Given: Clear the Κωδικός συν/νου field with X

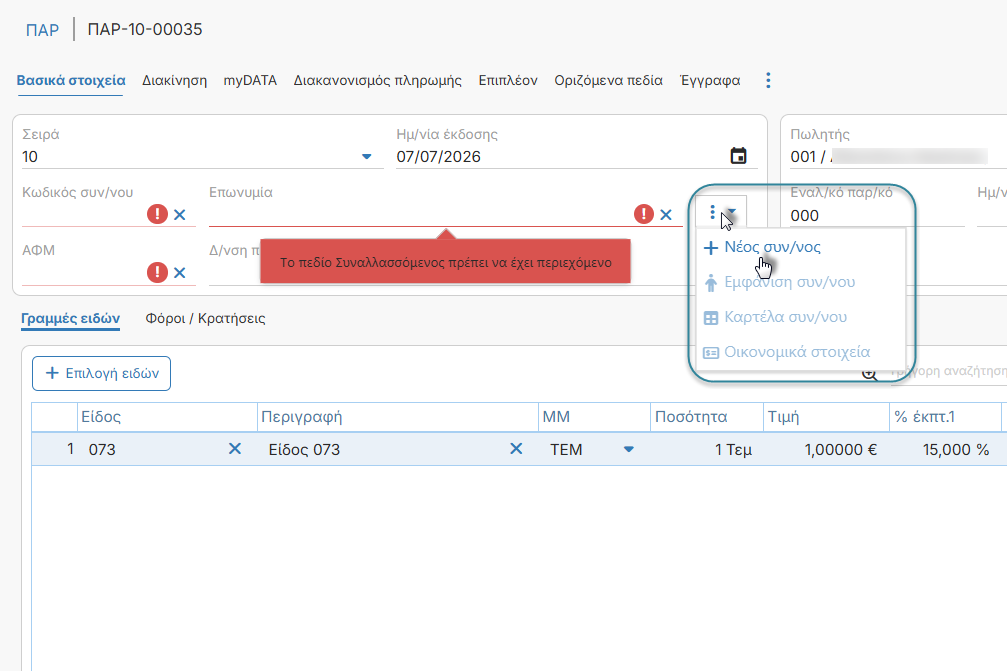Looking at the screenshot, I should click(180, 215).
